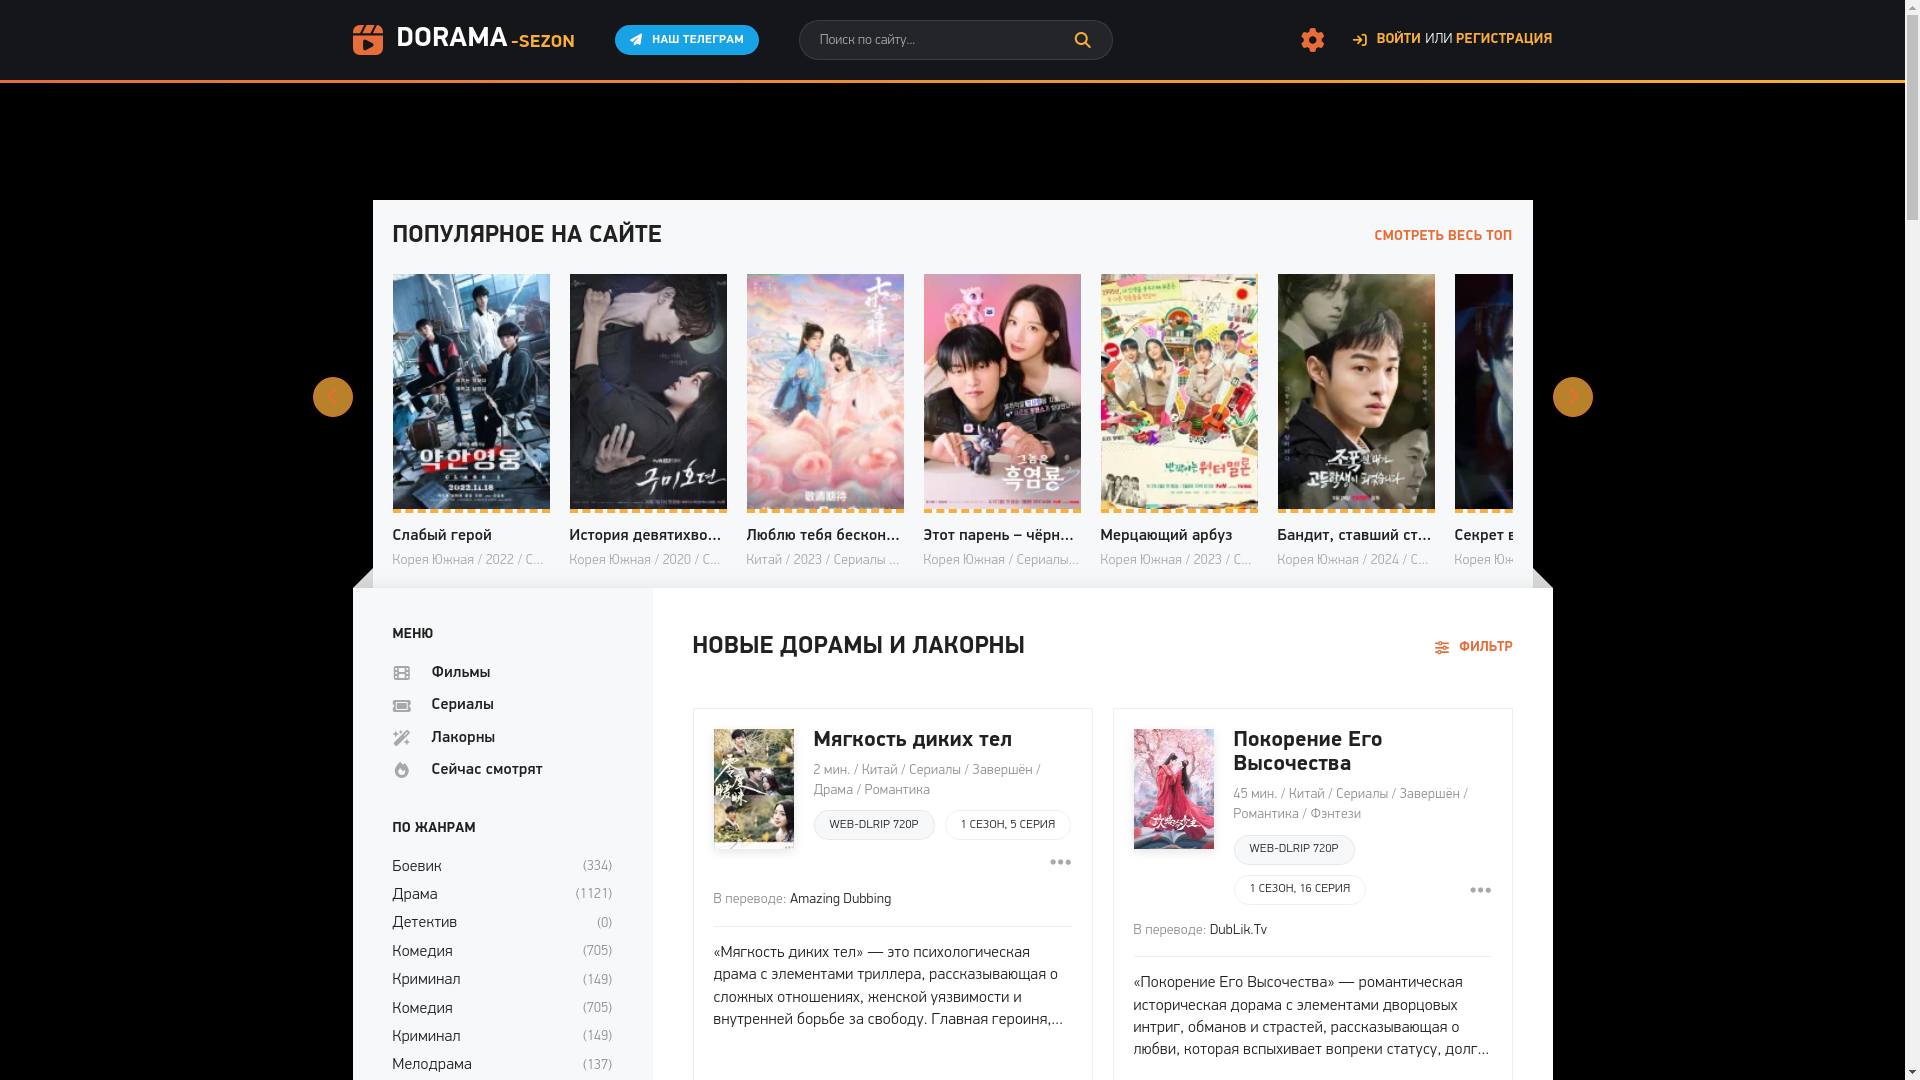Open Фильмы in the menu

click(460, 673)
